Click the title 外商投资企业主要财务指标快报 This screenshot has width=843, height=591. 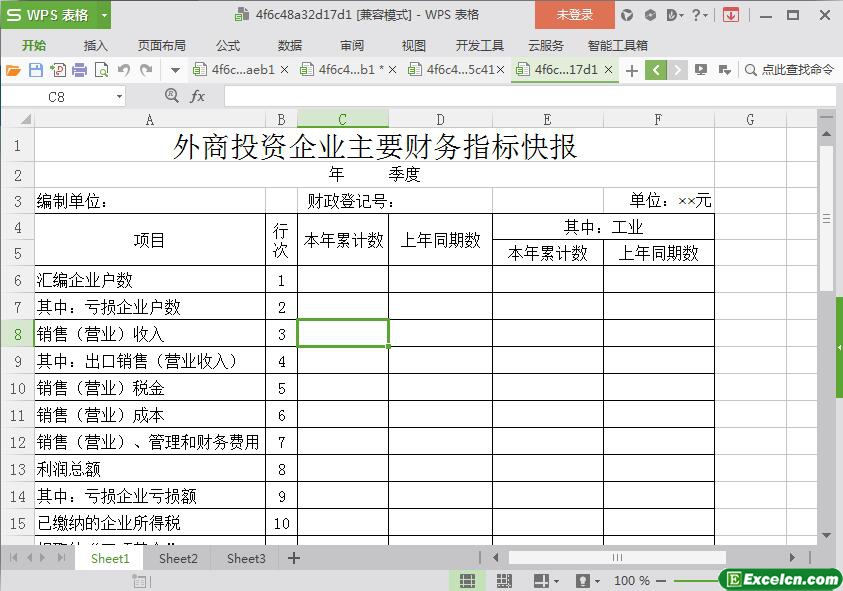pos(375,146)
